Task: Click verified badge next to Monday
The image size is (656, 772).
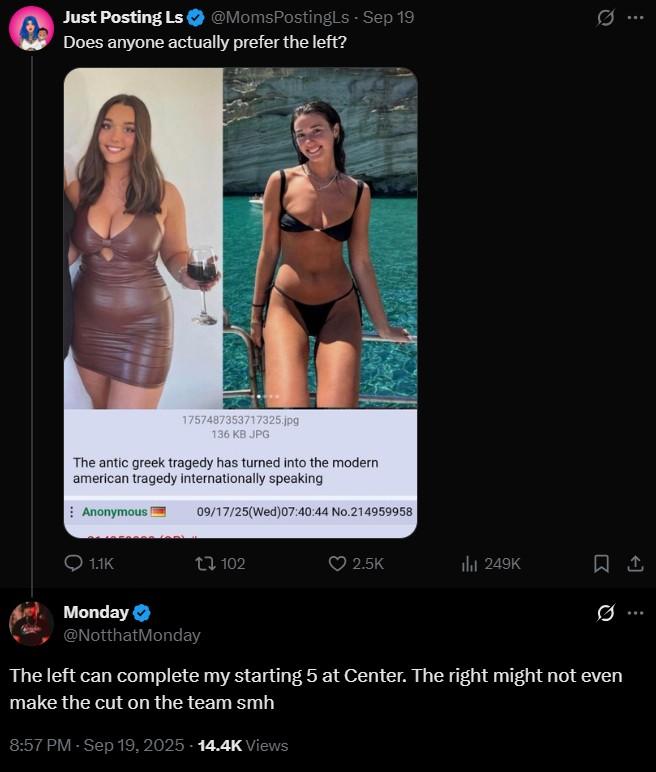Action: pyautogui.click(x=142, y=613)
